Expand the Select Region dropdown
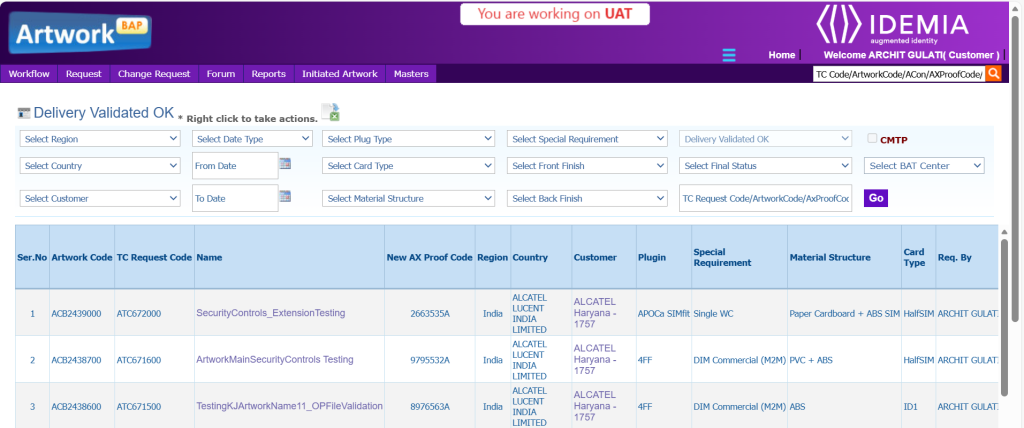Screen dimensions: 1024x428 click(x=99, y=139)
